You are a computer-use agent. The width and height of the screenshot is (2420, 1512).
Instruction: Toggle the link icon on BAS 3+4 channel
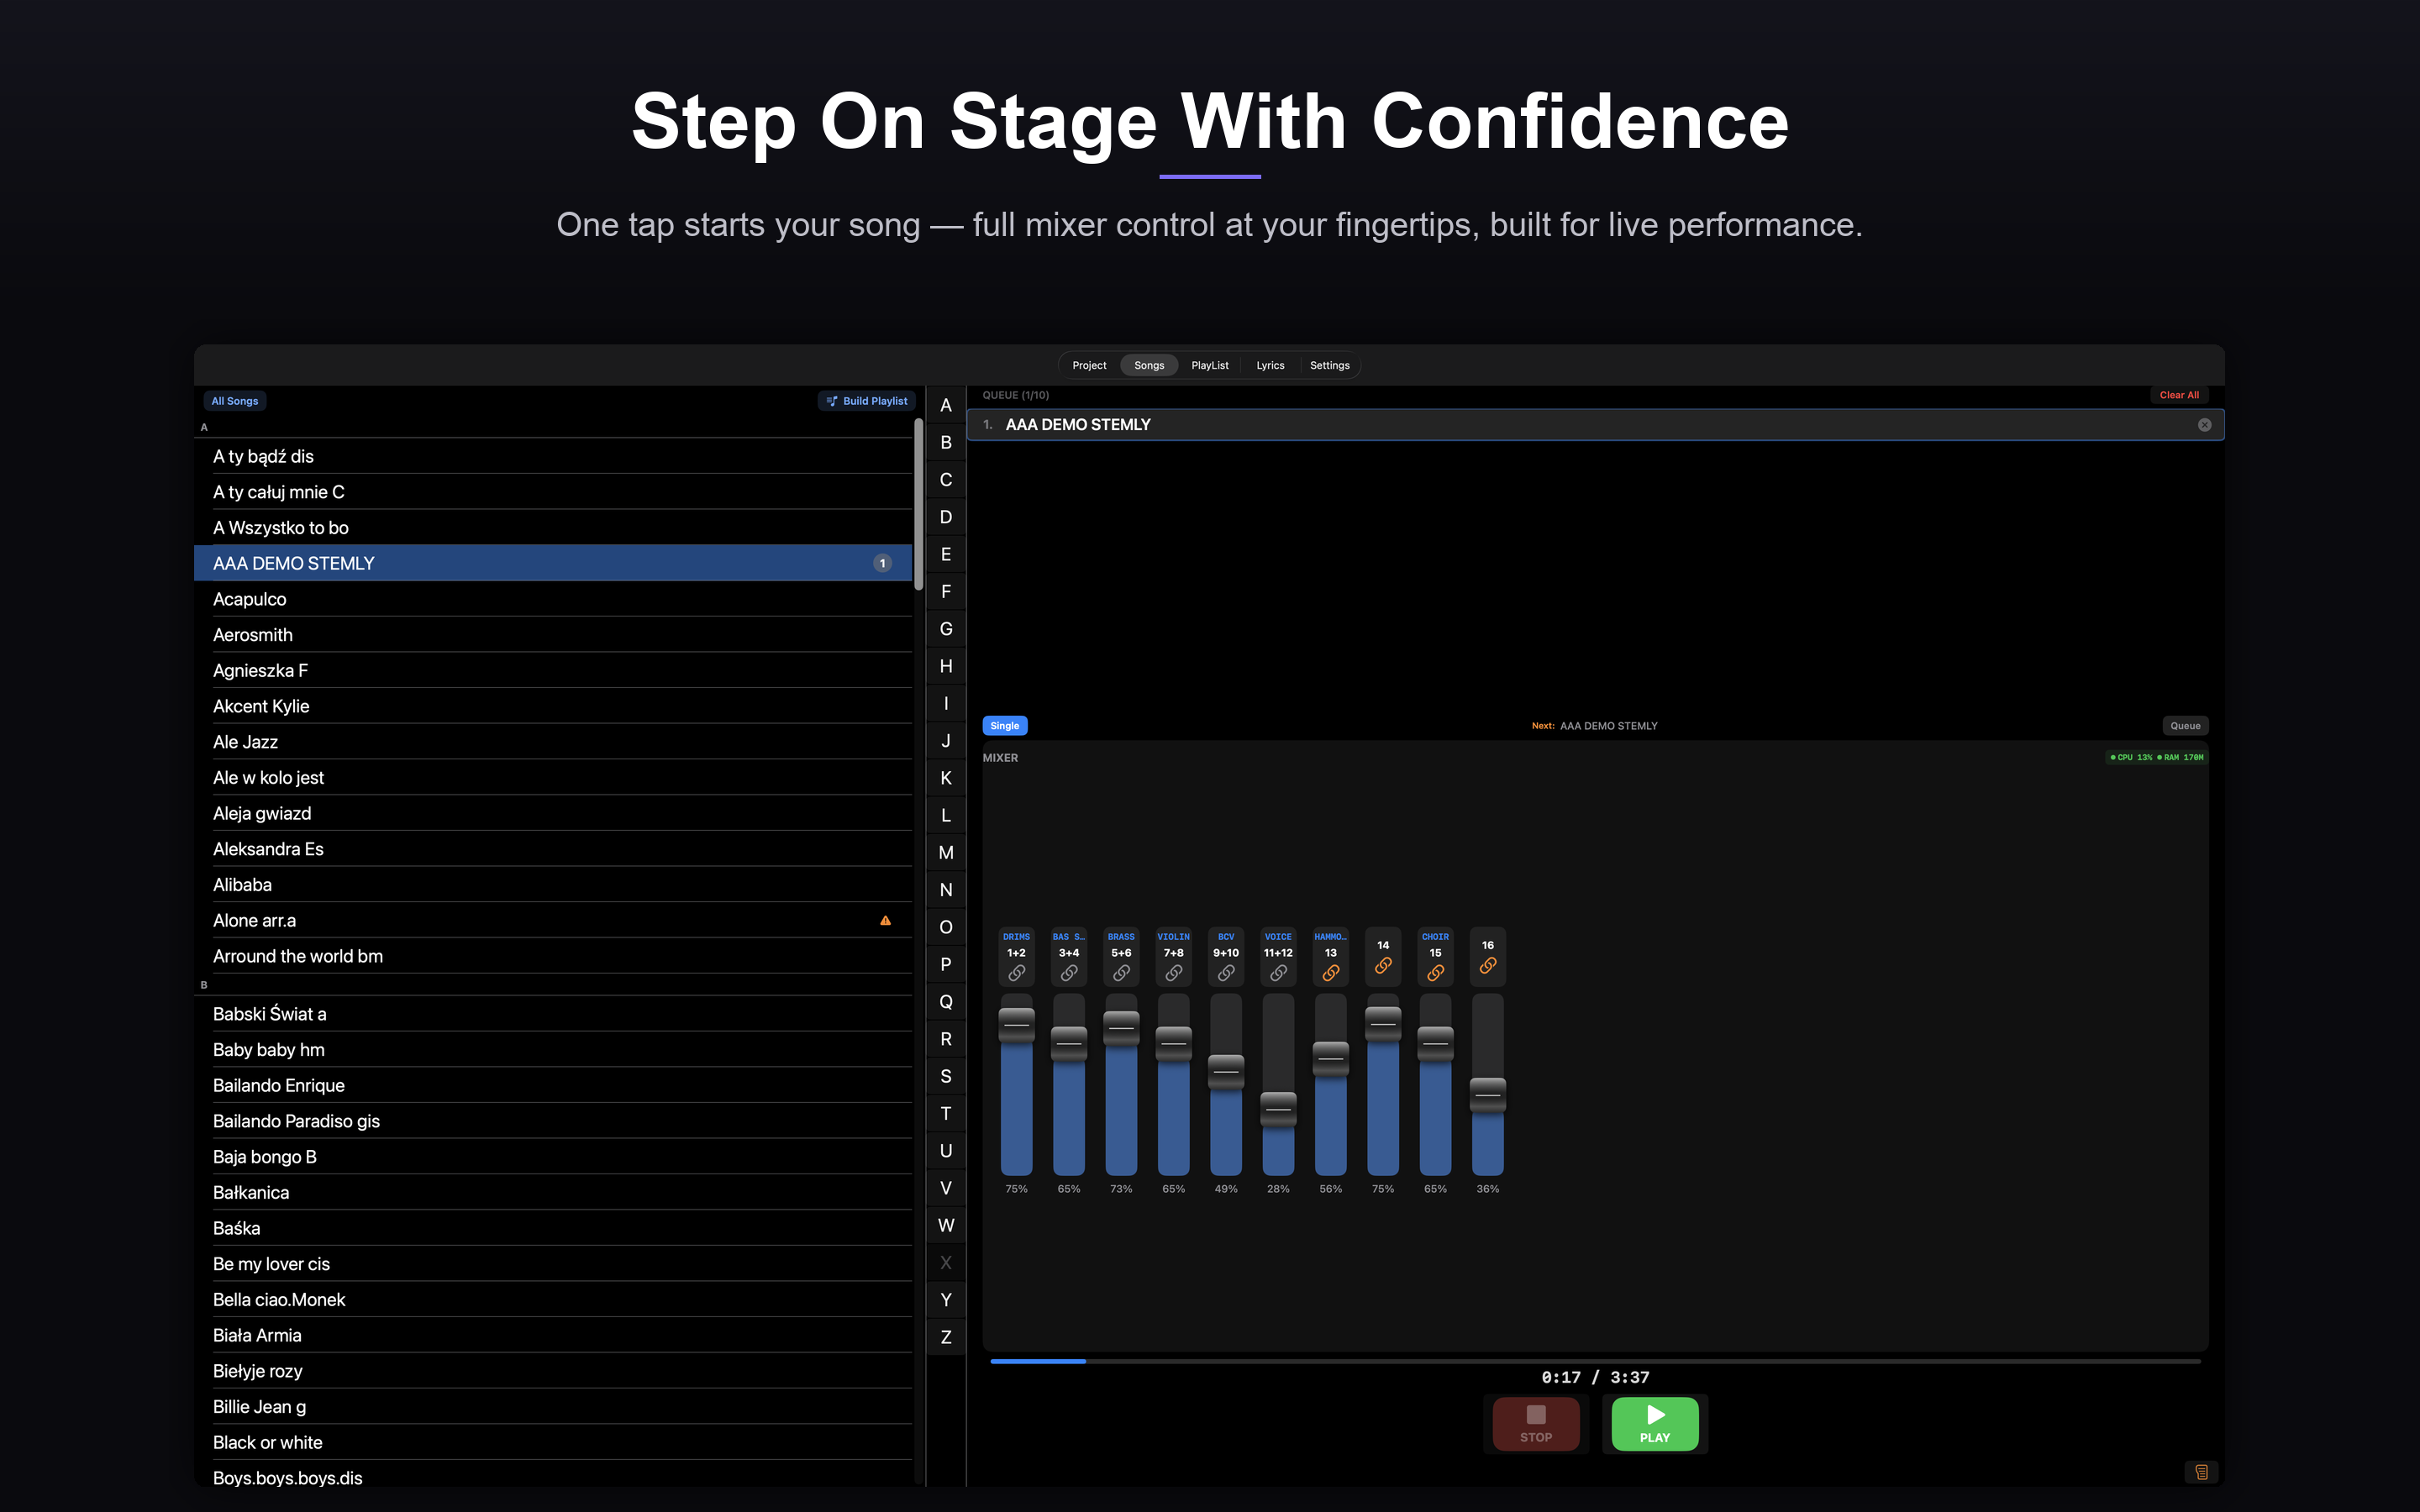(1068, 972)
